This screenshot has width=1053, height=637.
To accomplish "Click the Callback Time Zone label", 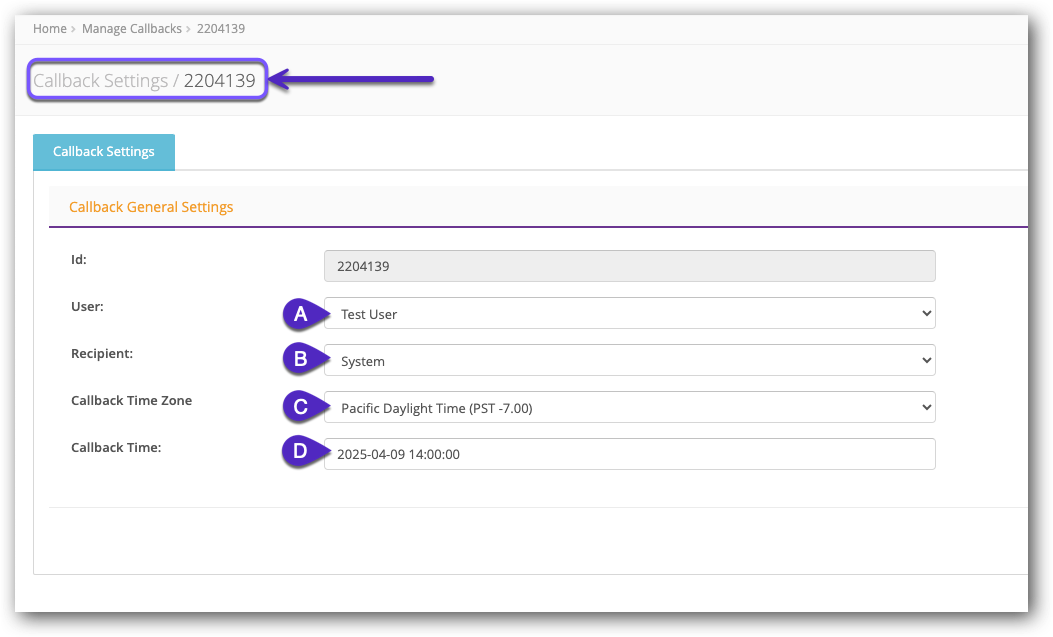I will click(132, 401).
